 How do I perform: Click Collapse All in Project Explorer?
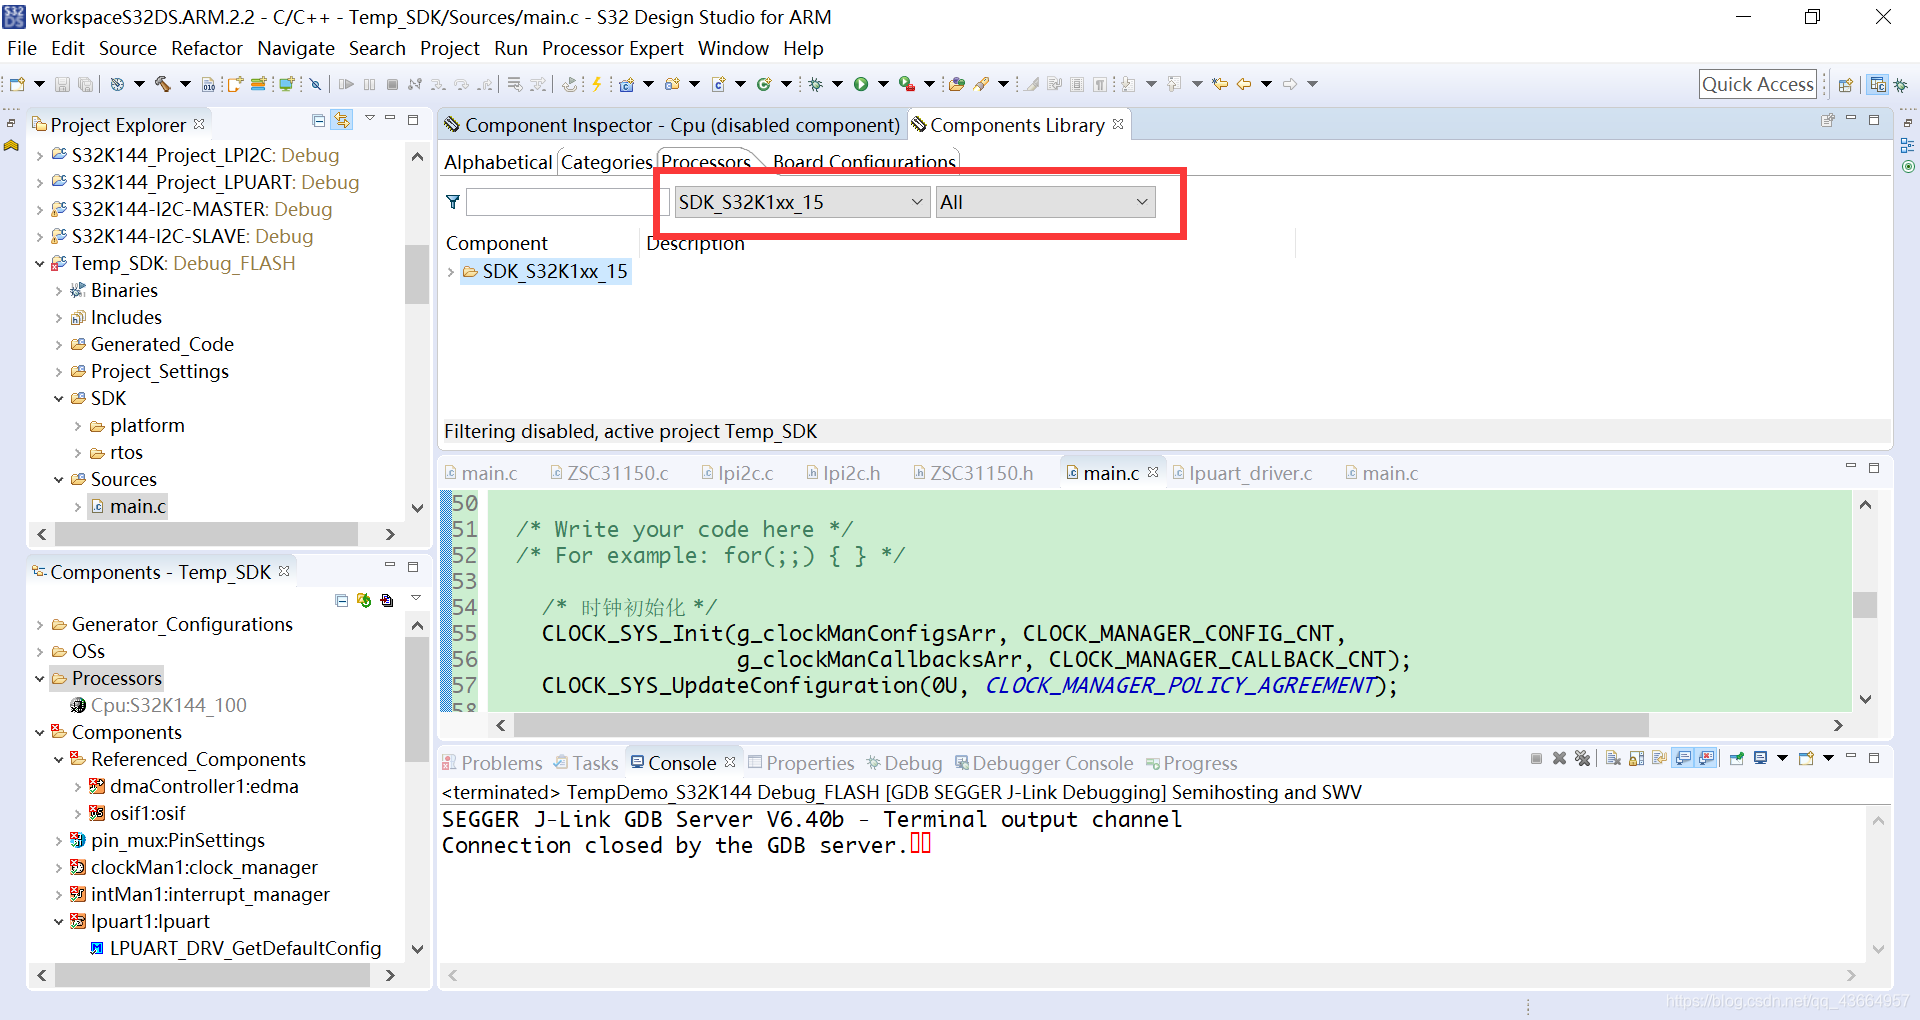pyautogui.click(x=318, y=120)
